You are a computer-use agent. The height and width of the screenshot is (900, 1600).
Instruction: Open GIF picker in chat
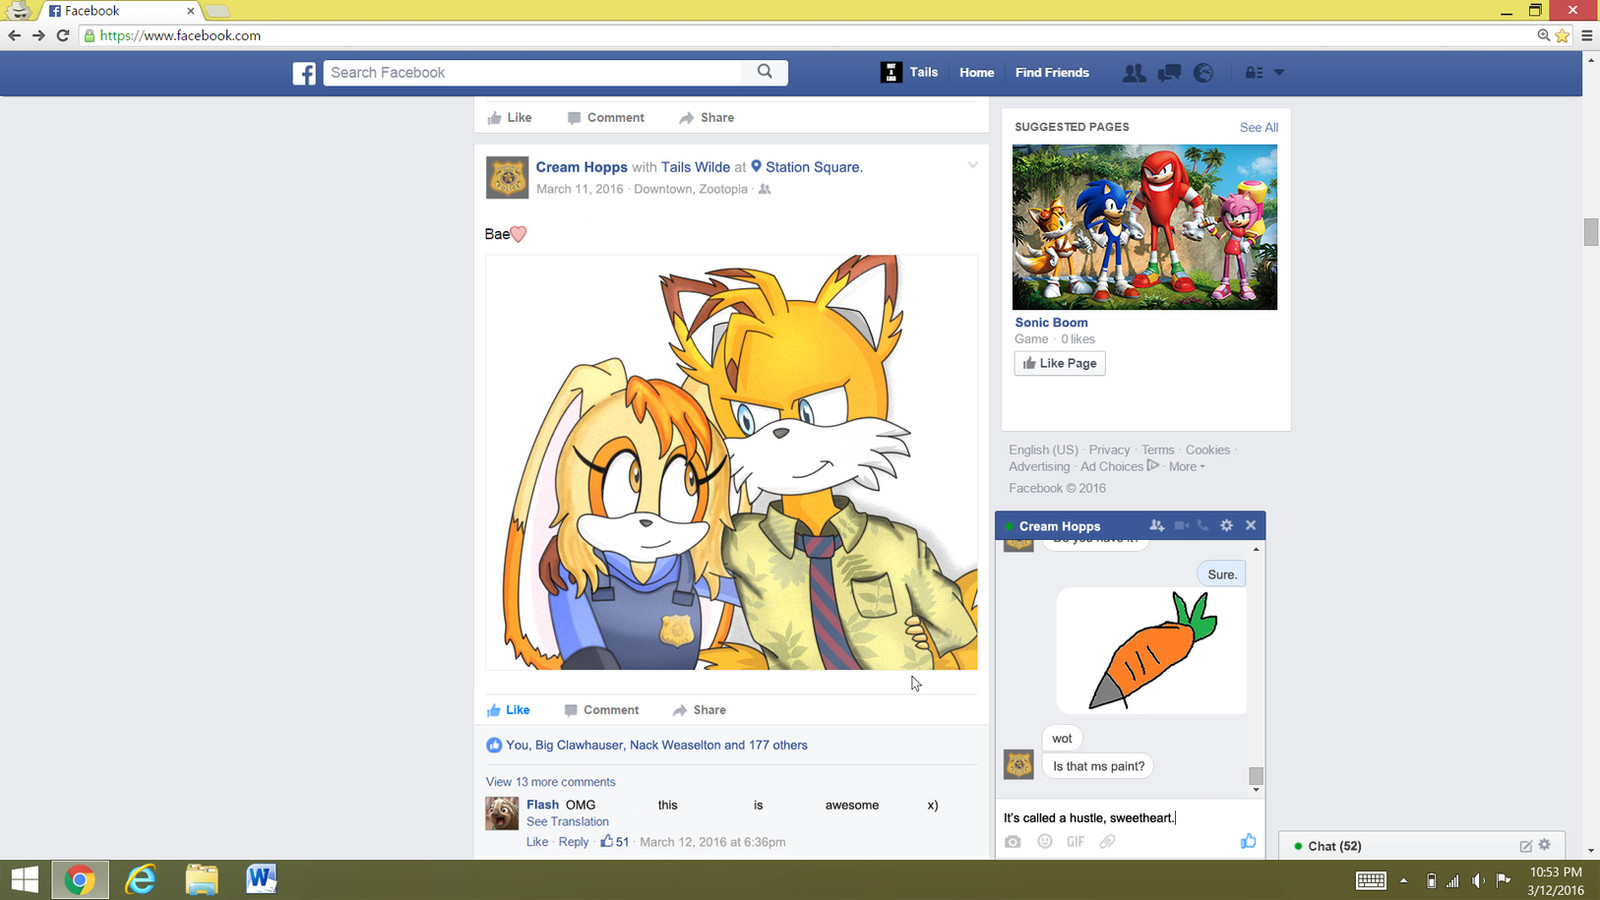click(x=1075, y=842)
